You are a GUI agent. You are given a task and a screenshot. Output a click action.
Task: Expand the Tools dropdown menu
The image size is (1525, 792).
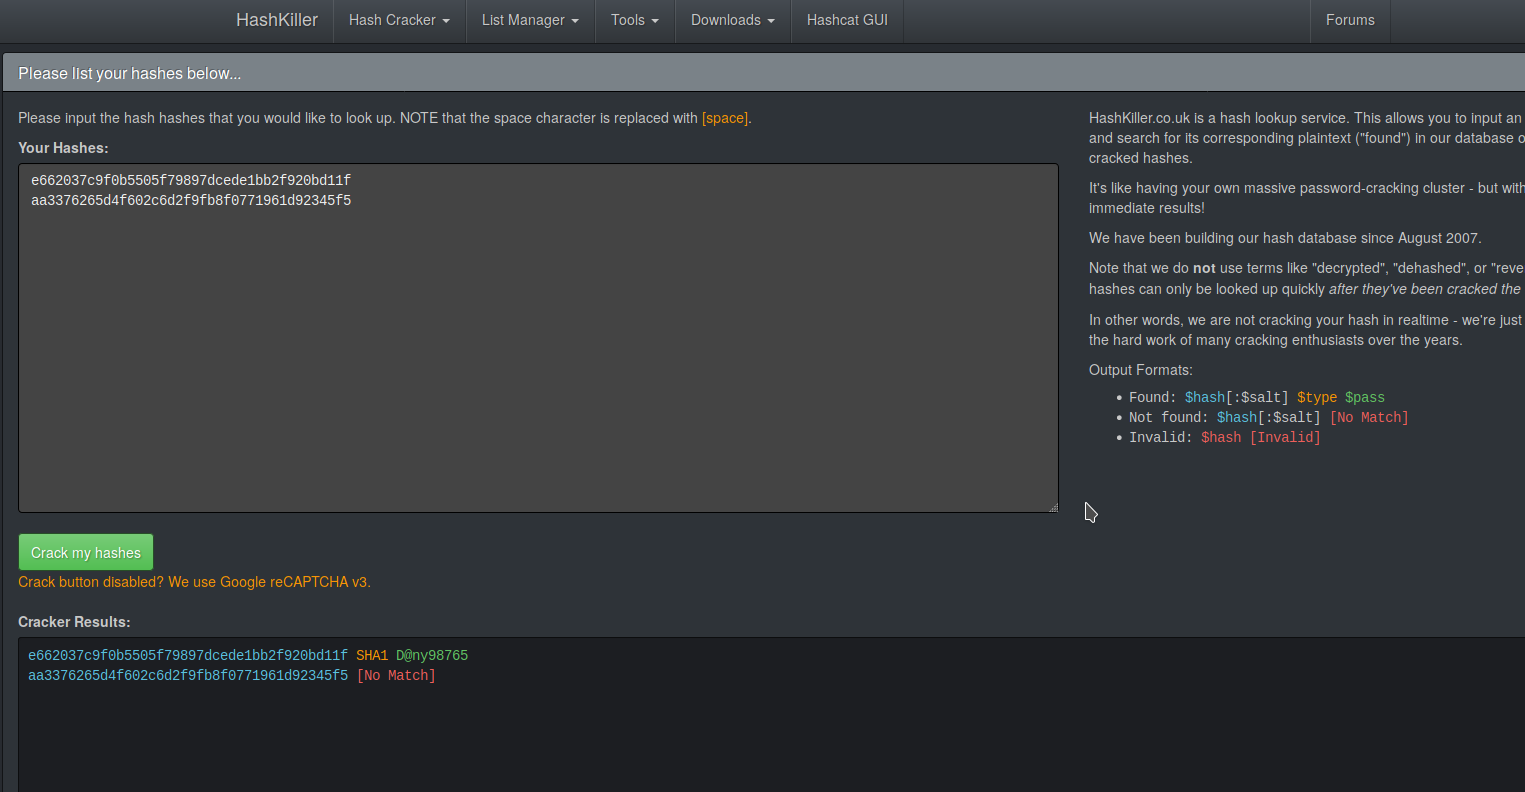[635, 20]
